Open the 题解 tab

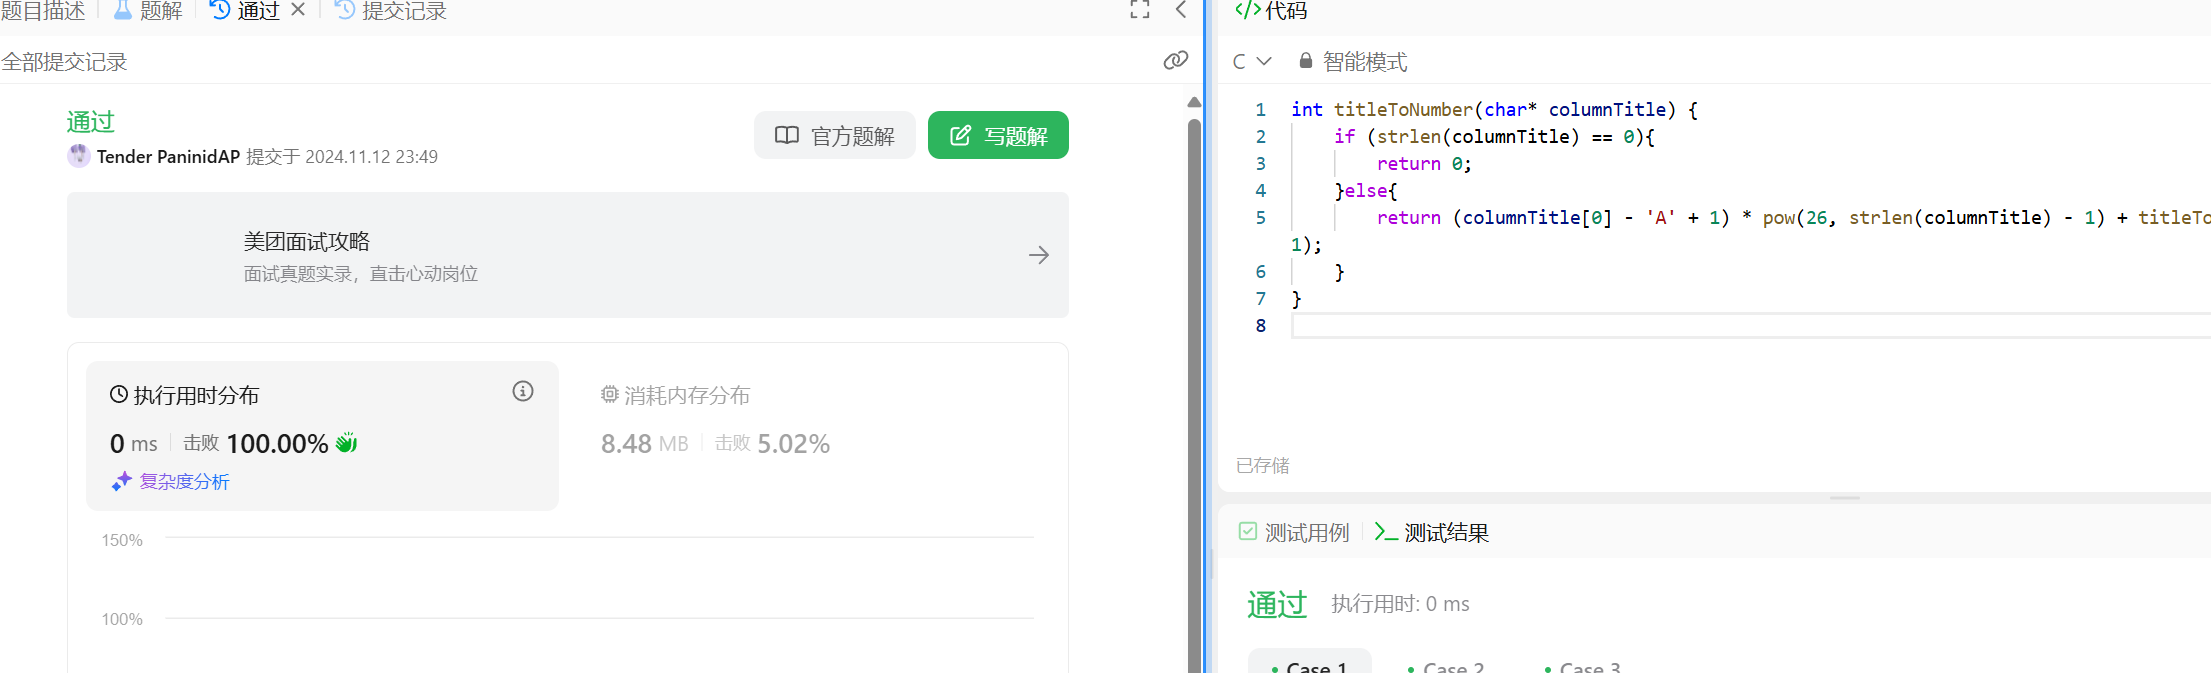click(x=148, y=11)
